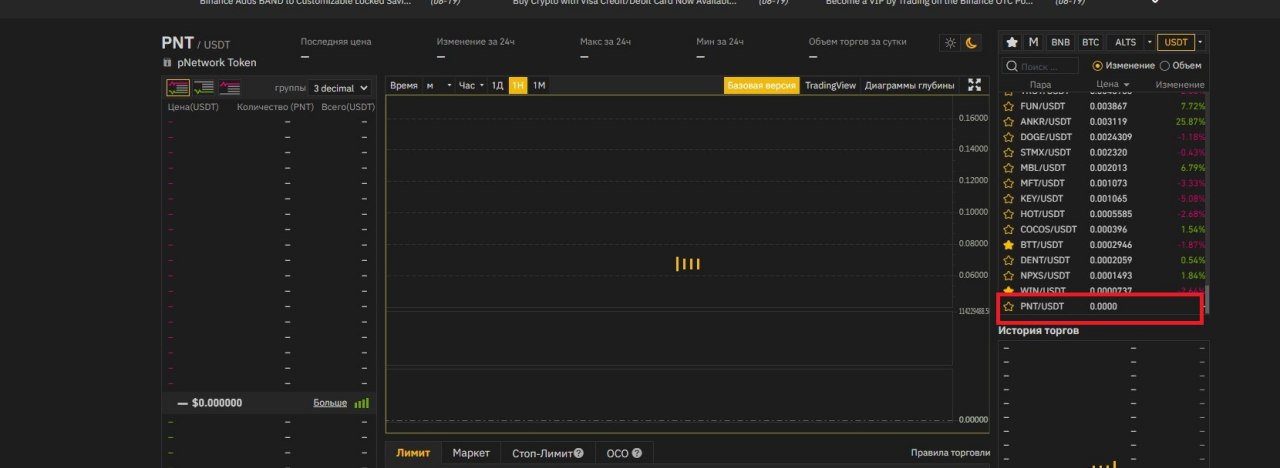Select the Изменение radio option

pos(1098,66)
